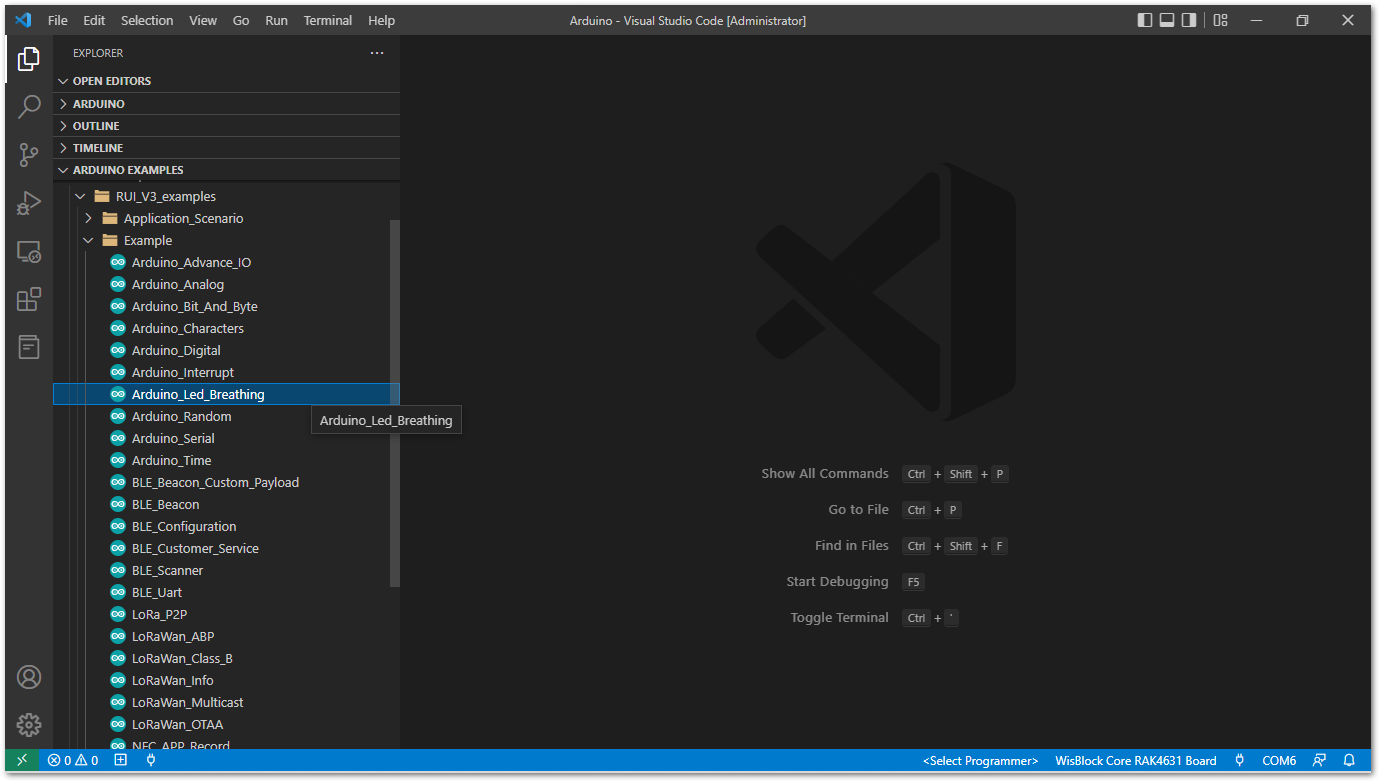Open the LoRaWan_OTAA example
Screen dimensions: 1380x782
click(226, 725)
